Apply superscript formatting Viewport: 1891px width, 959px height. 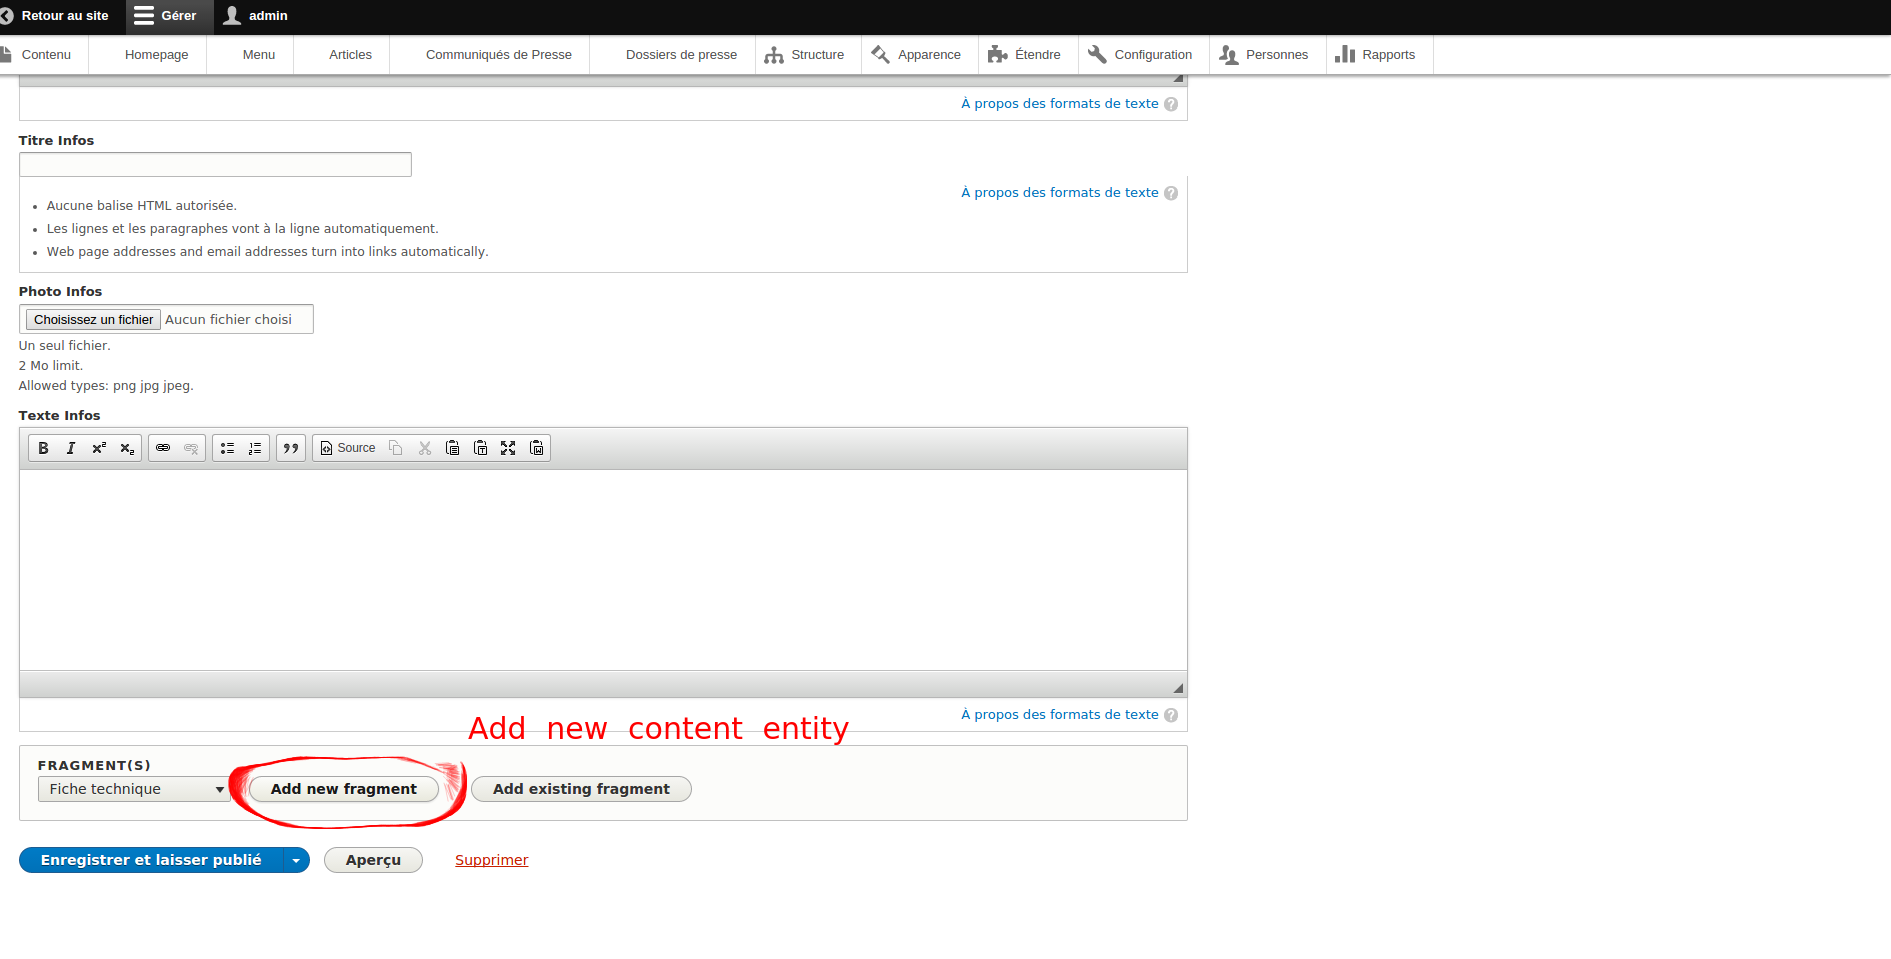(x=98, y=447)
